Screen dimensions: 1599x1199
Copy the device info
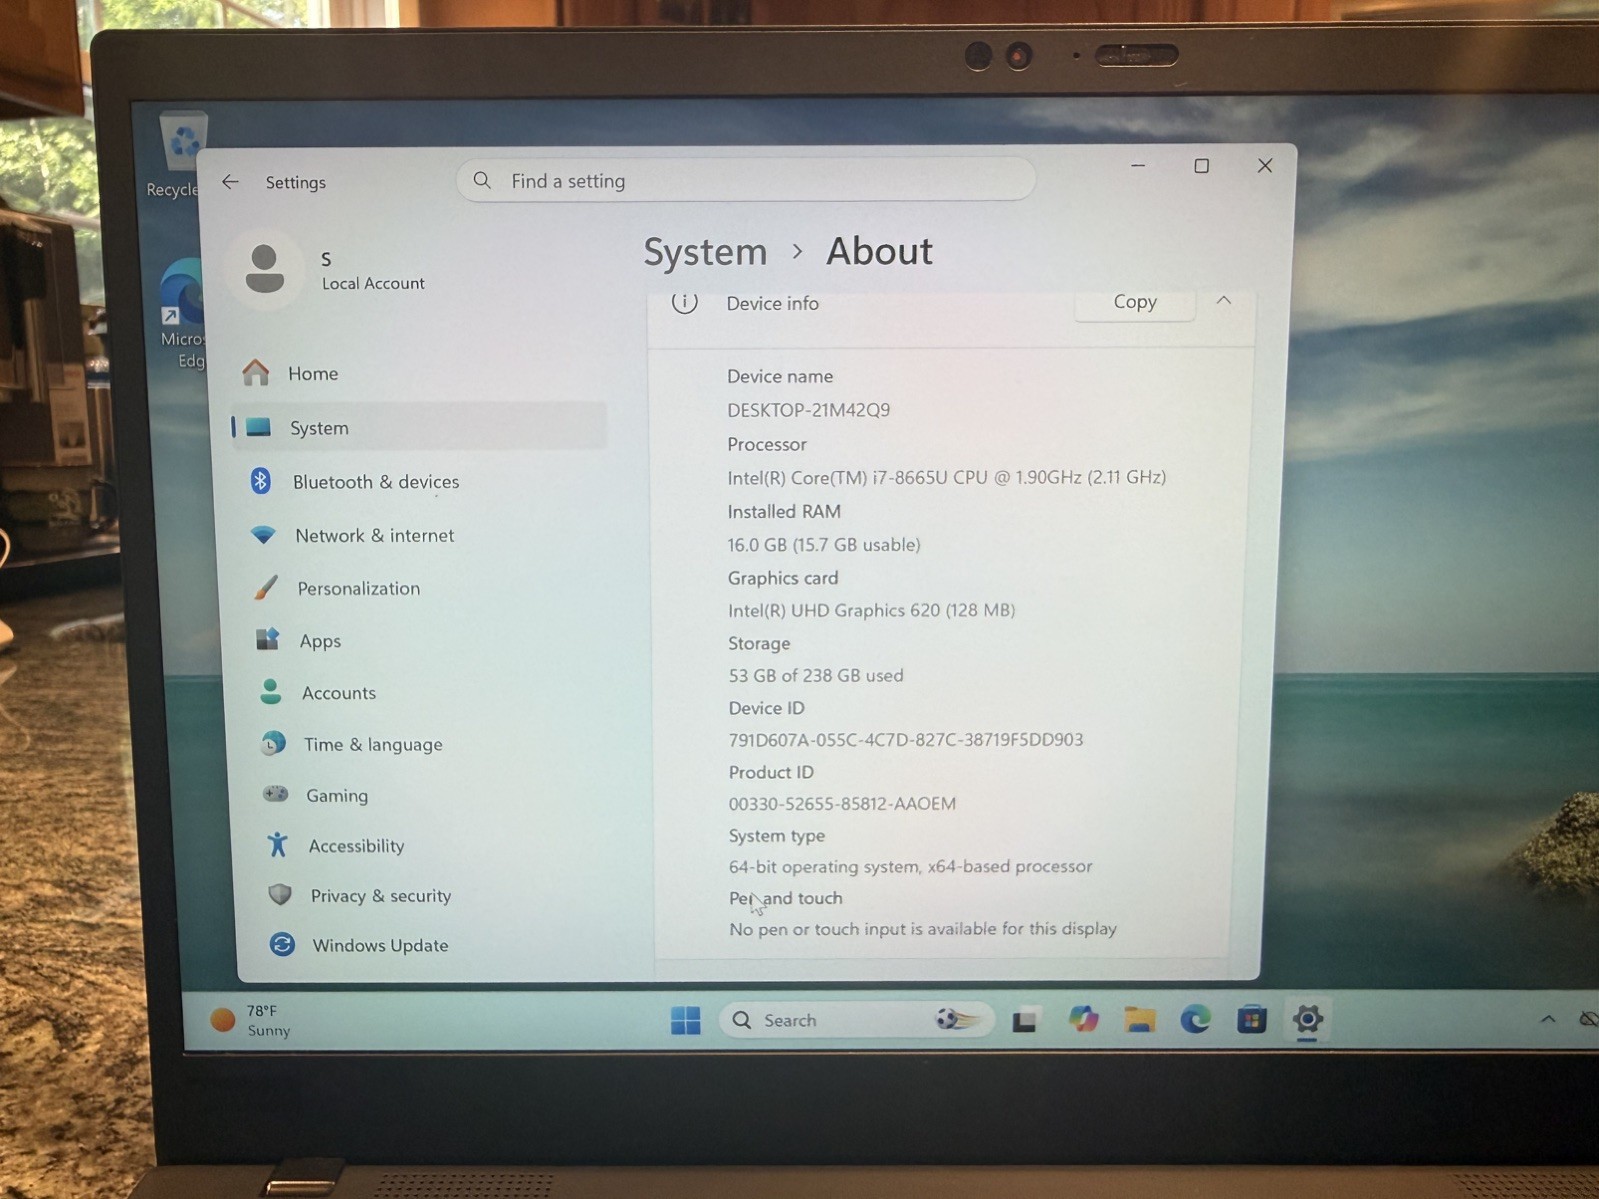click(x=1134, y=303)
